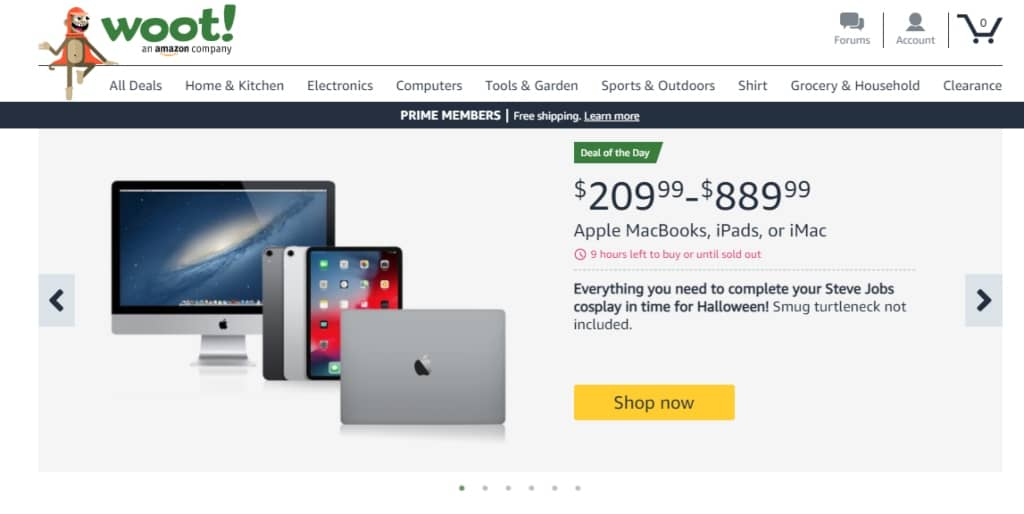
Task: Open the Clearance category
Action: click(972, 86)
